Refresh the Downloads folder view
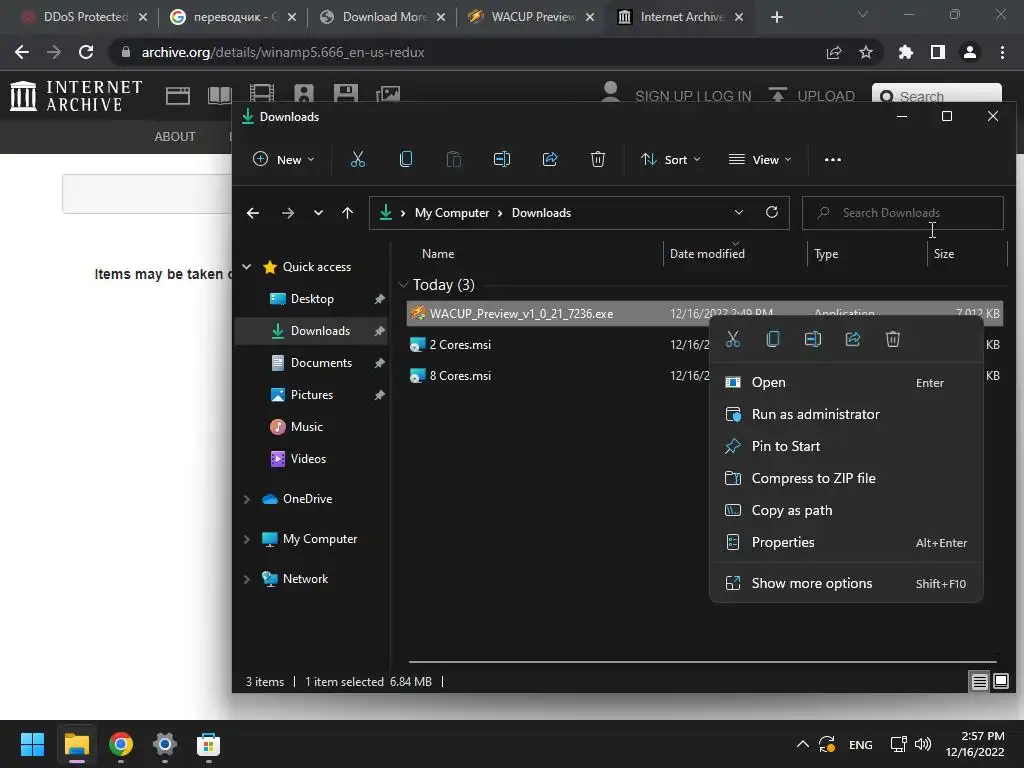 click(772, 212)
